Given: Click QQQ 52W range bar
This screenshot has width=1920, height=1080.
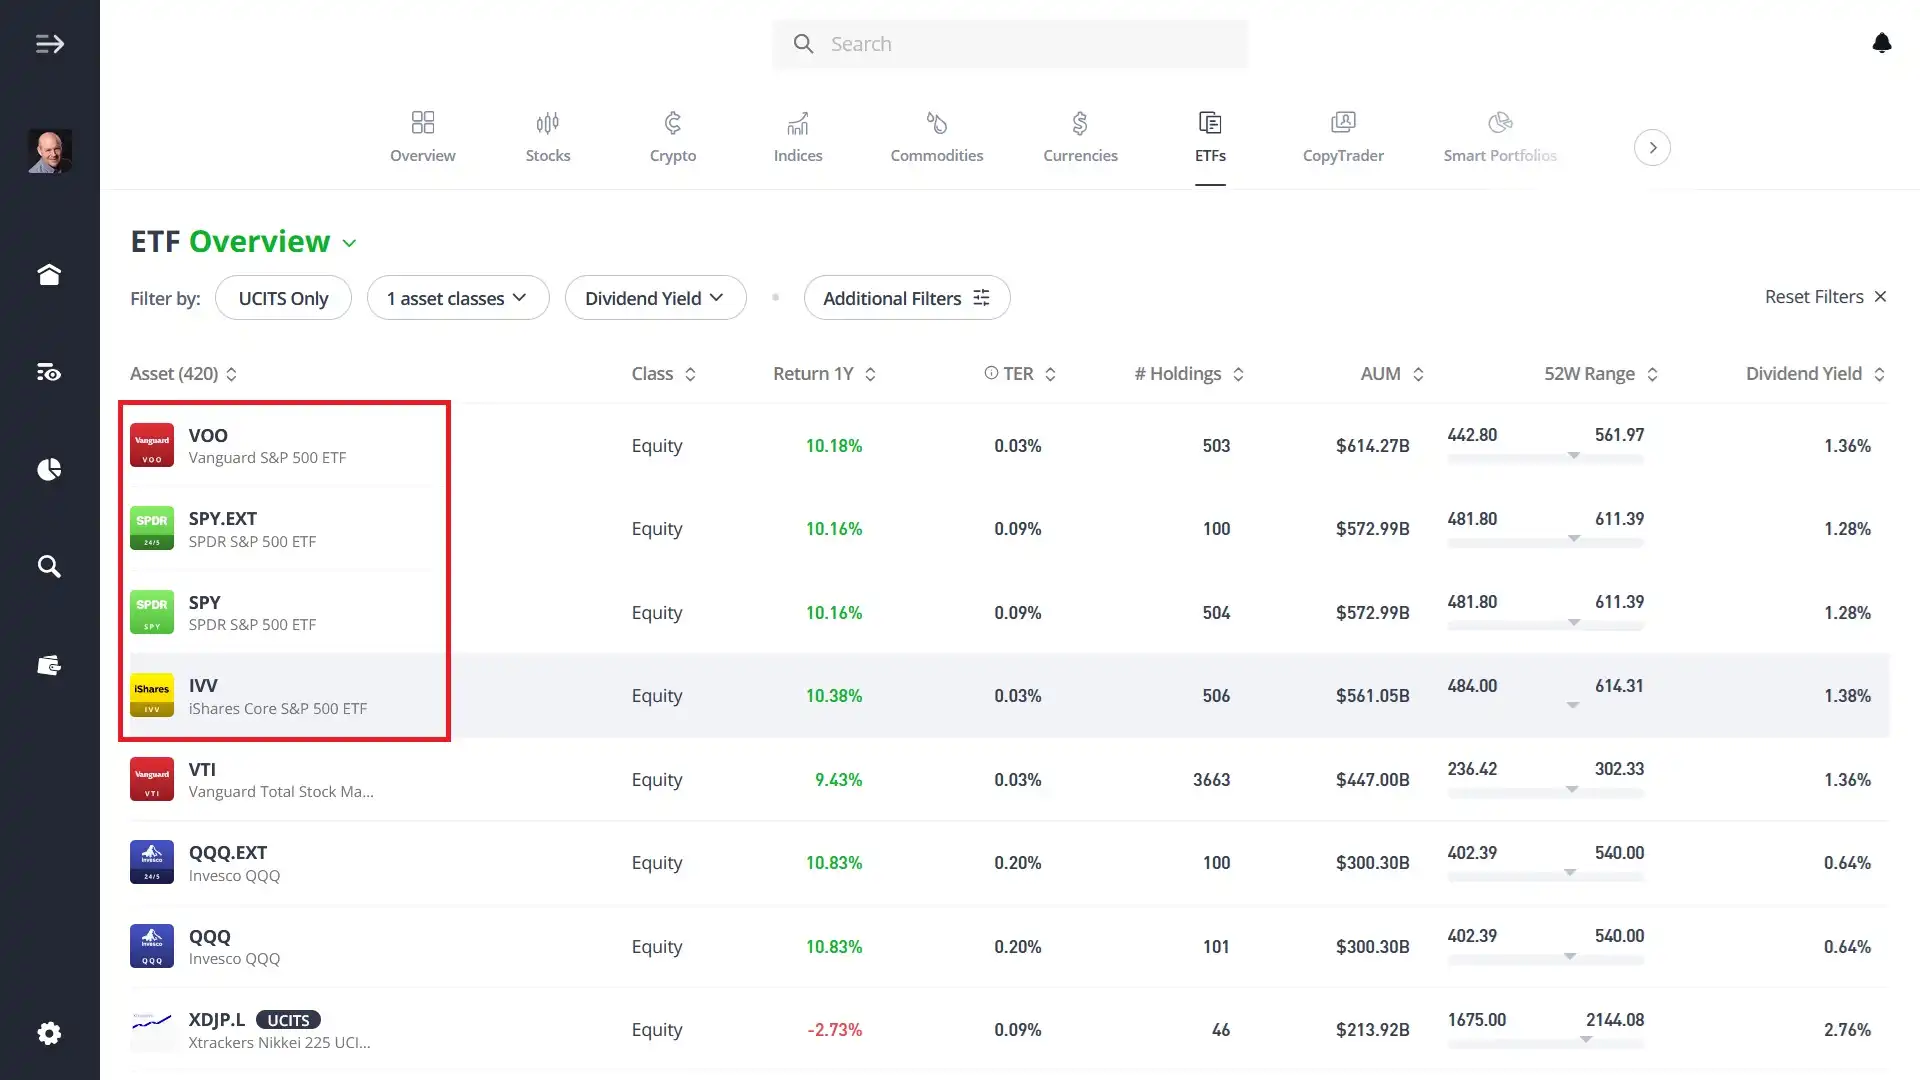Looking at the screenshot, I should point(1545,958).
